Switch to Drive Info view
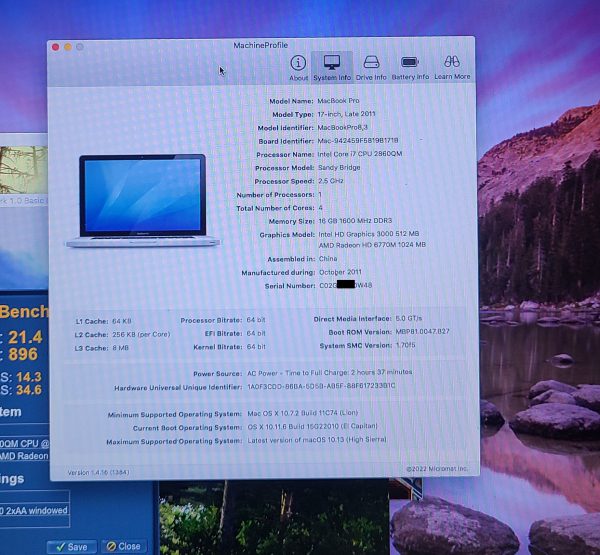The width and height of the screenshot is (600, 555). (371, 66)
